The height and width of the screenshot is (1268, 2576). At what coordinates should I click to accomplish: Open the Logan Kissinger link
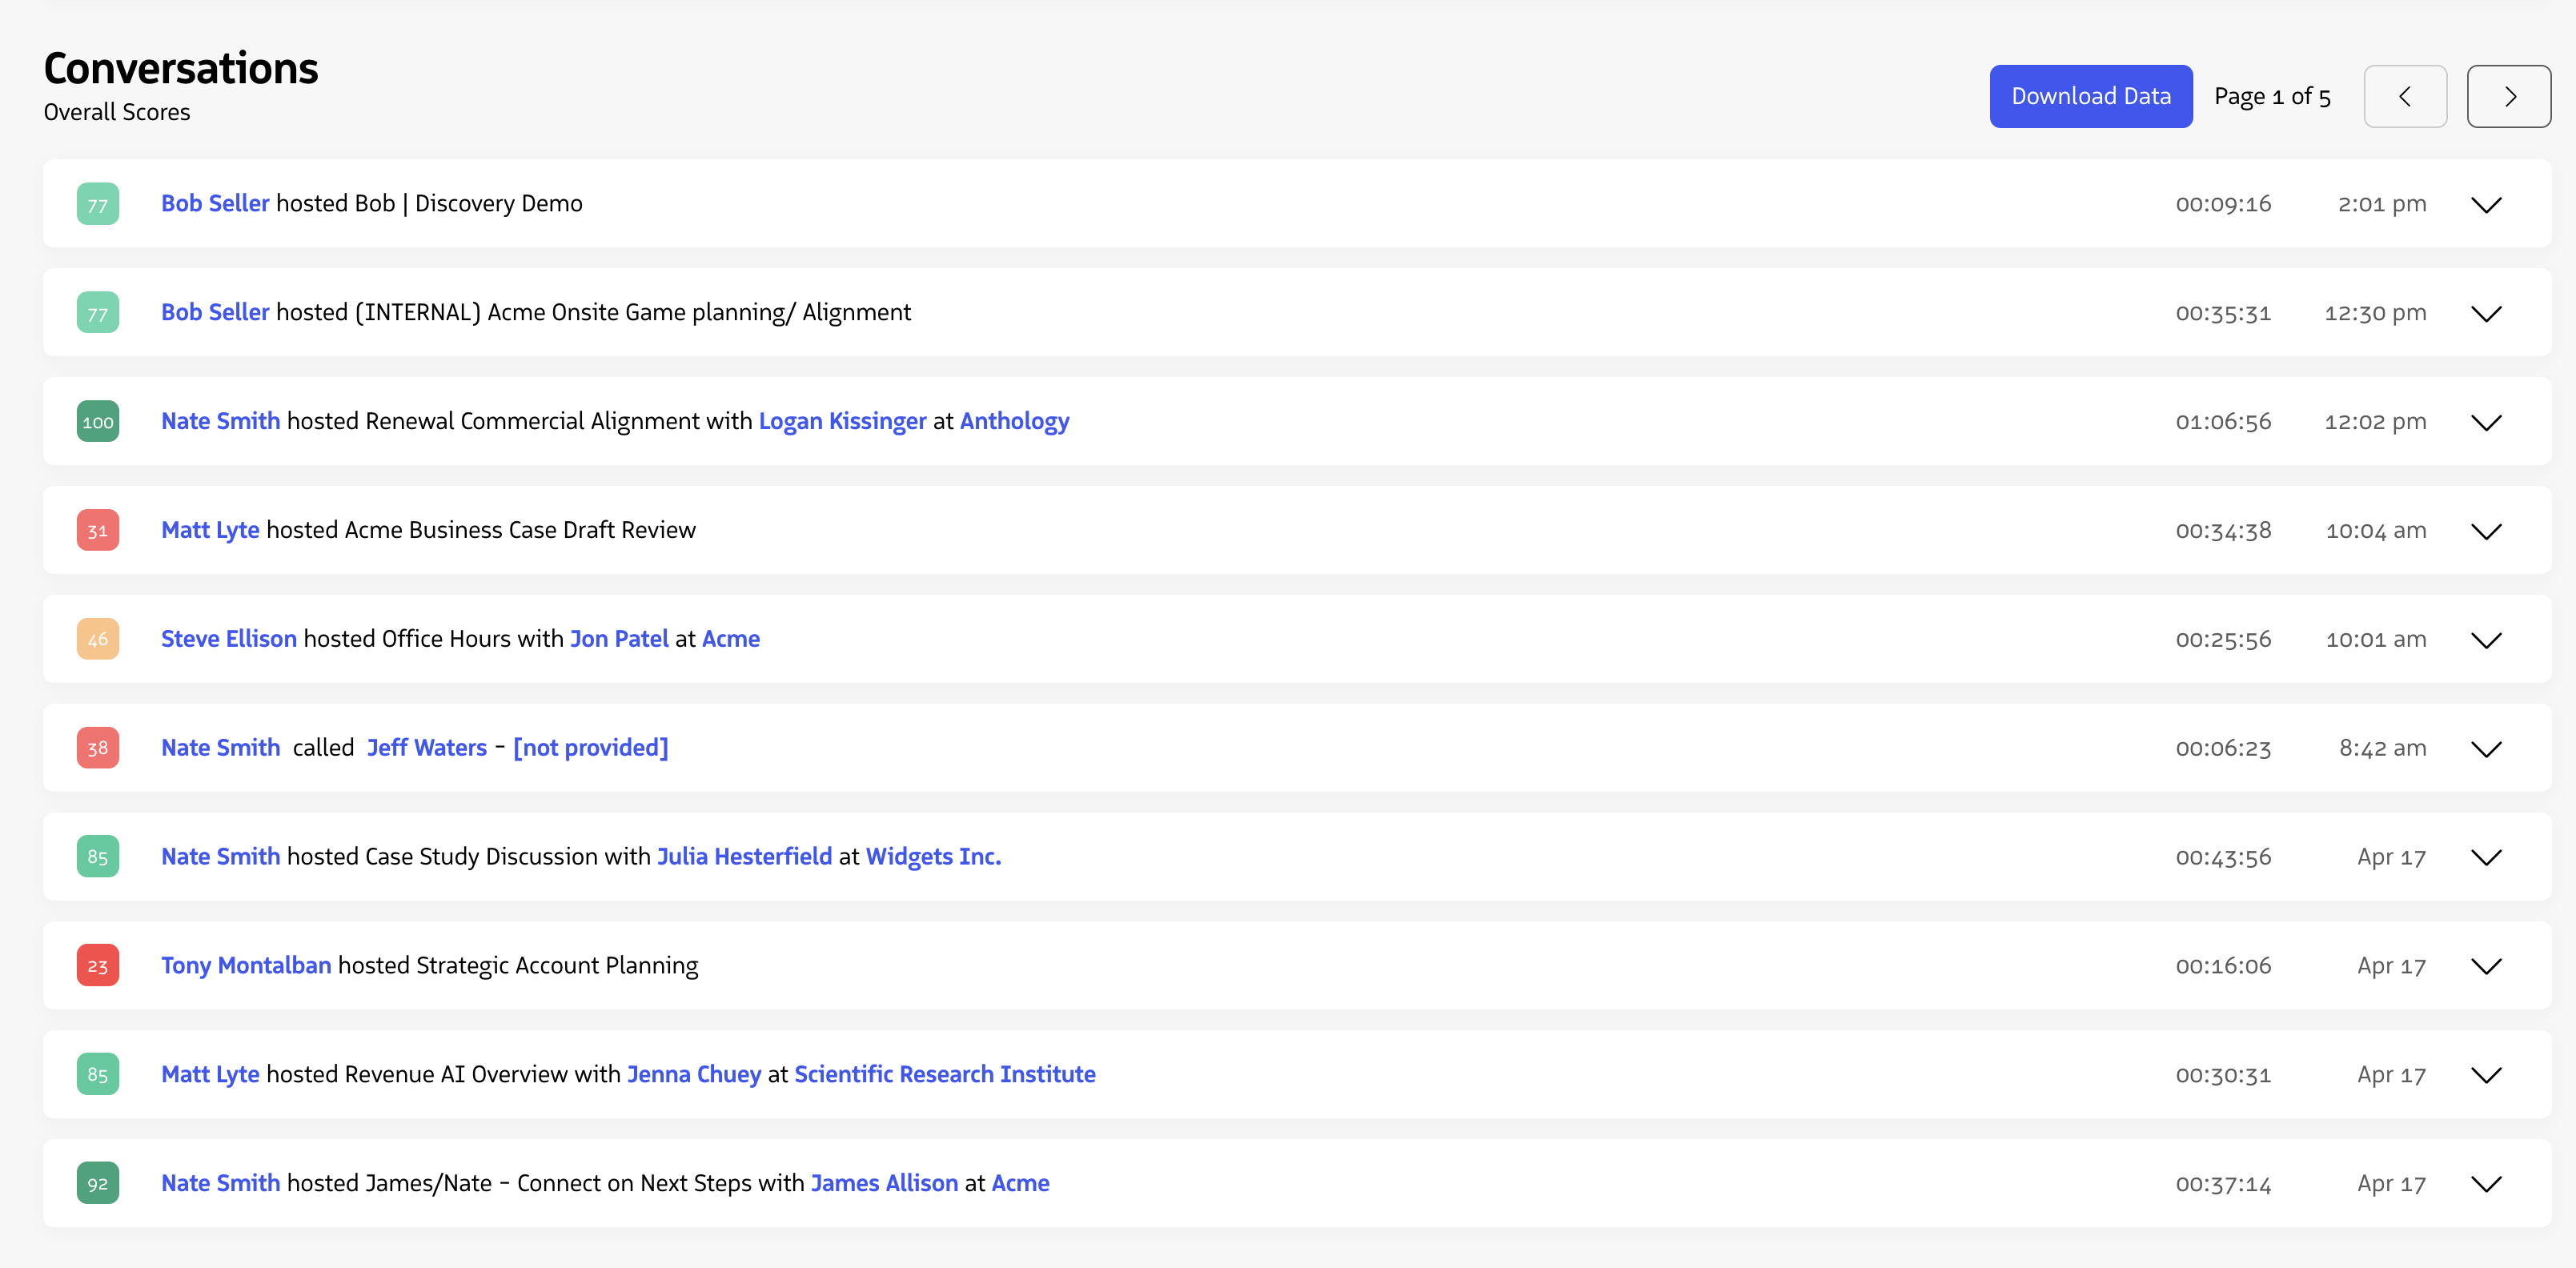pos(842,421)
